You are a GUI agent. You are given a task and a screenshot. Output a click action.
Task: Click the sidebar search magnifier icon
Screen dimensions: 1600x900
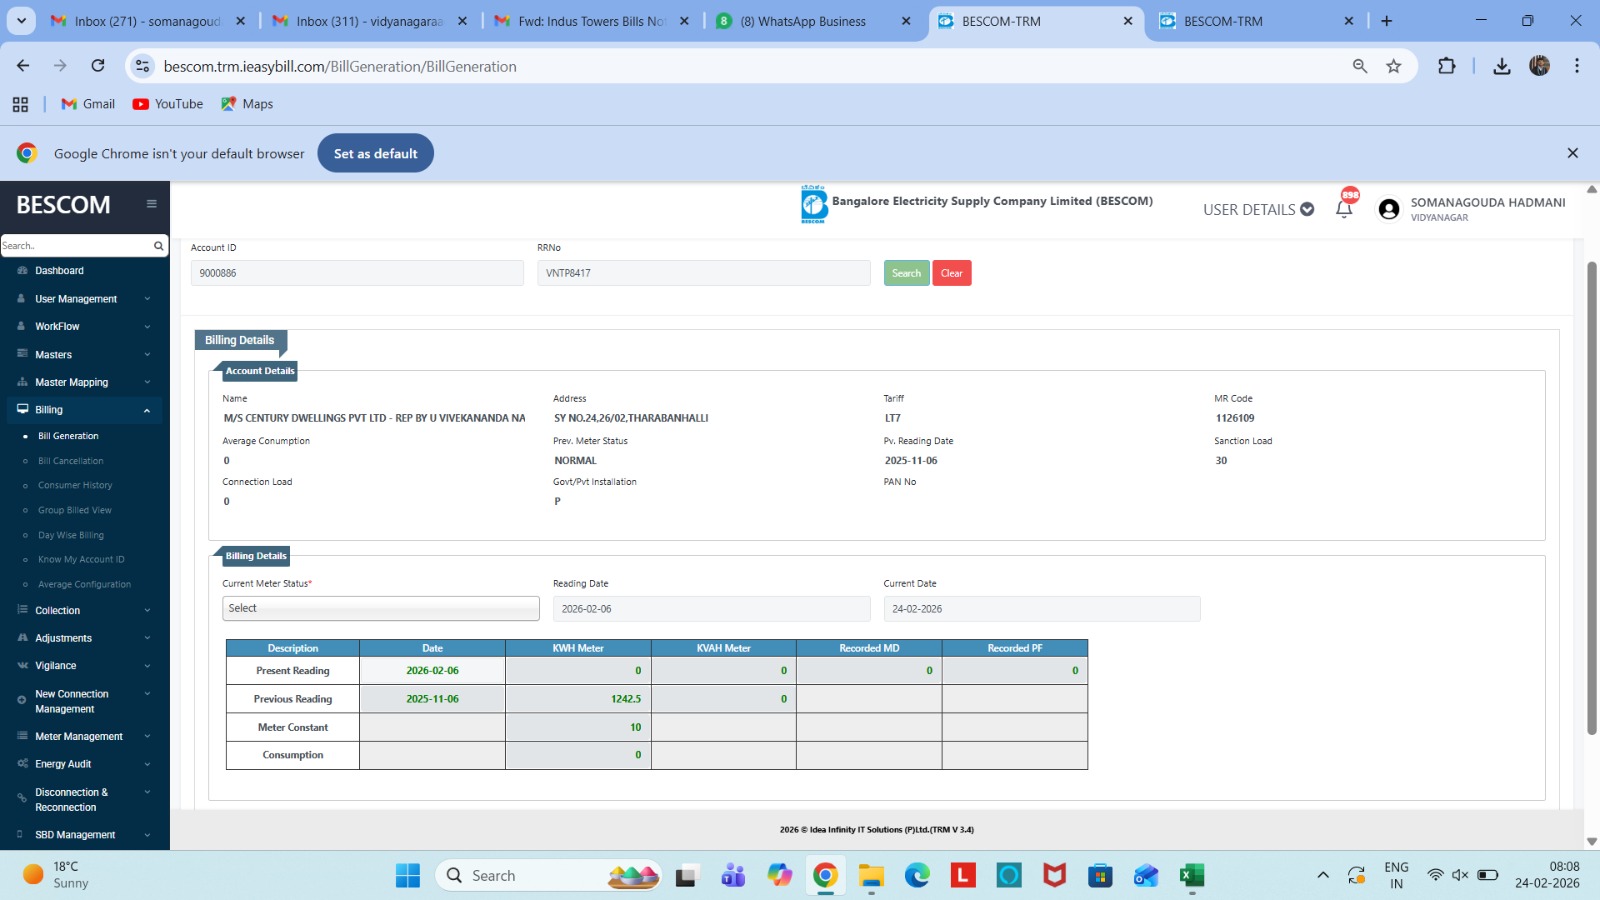[x=158, y=246]
